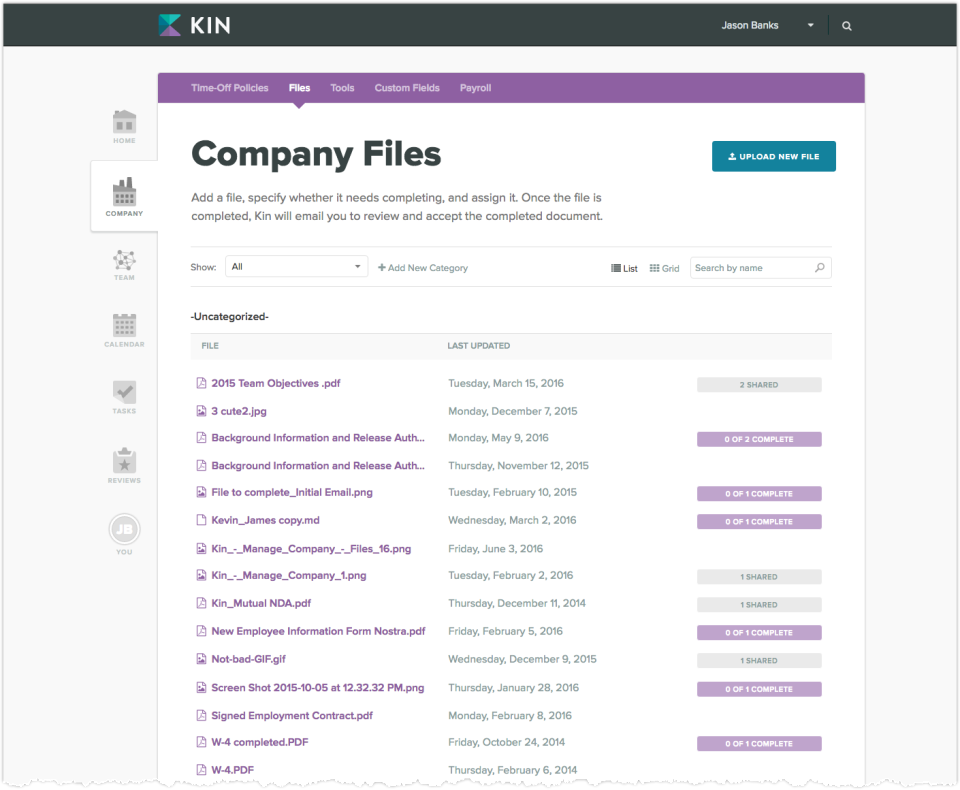
Task: Open New Employee Information Form Nostra.pdf
Action: pyautogui.click(x=318, y=631)
